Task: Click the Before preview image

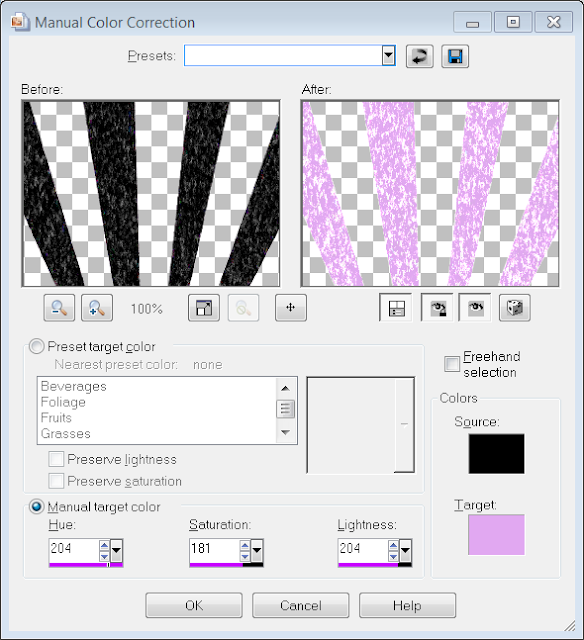Action: click(x=151, y=193)
